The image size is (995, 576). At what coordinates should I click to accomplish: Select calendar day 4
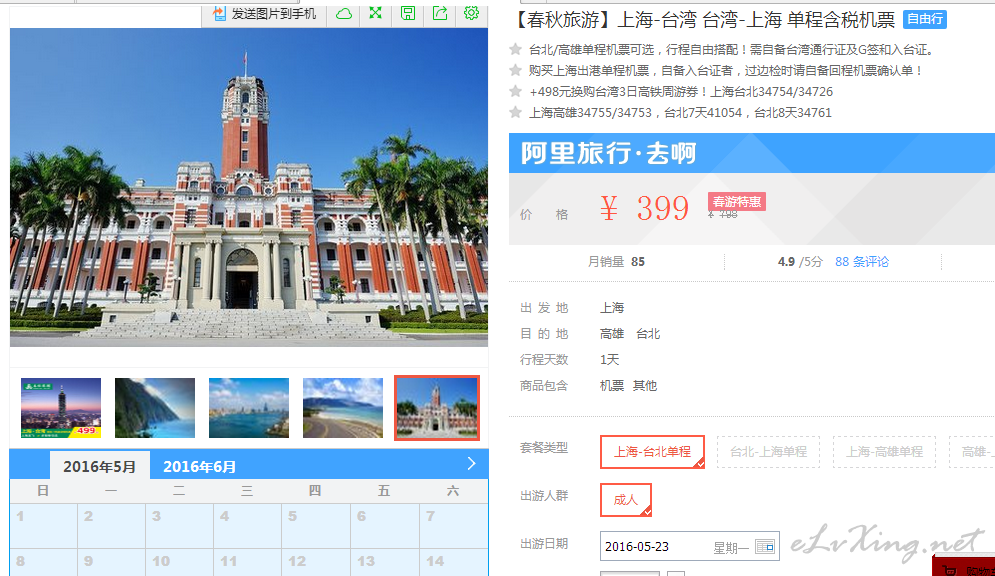pyautogui.click(x=247, y=526)
